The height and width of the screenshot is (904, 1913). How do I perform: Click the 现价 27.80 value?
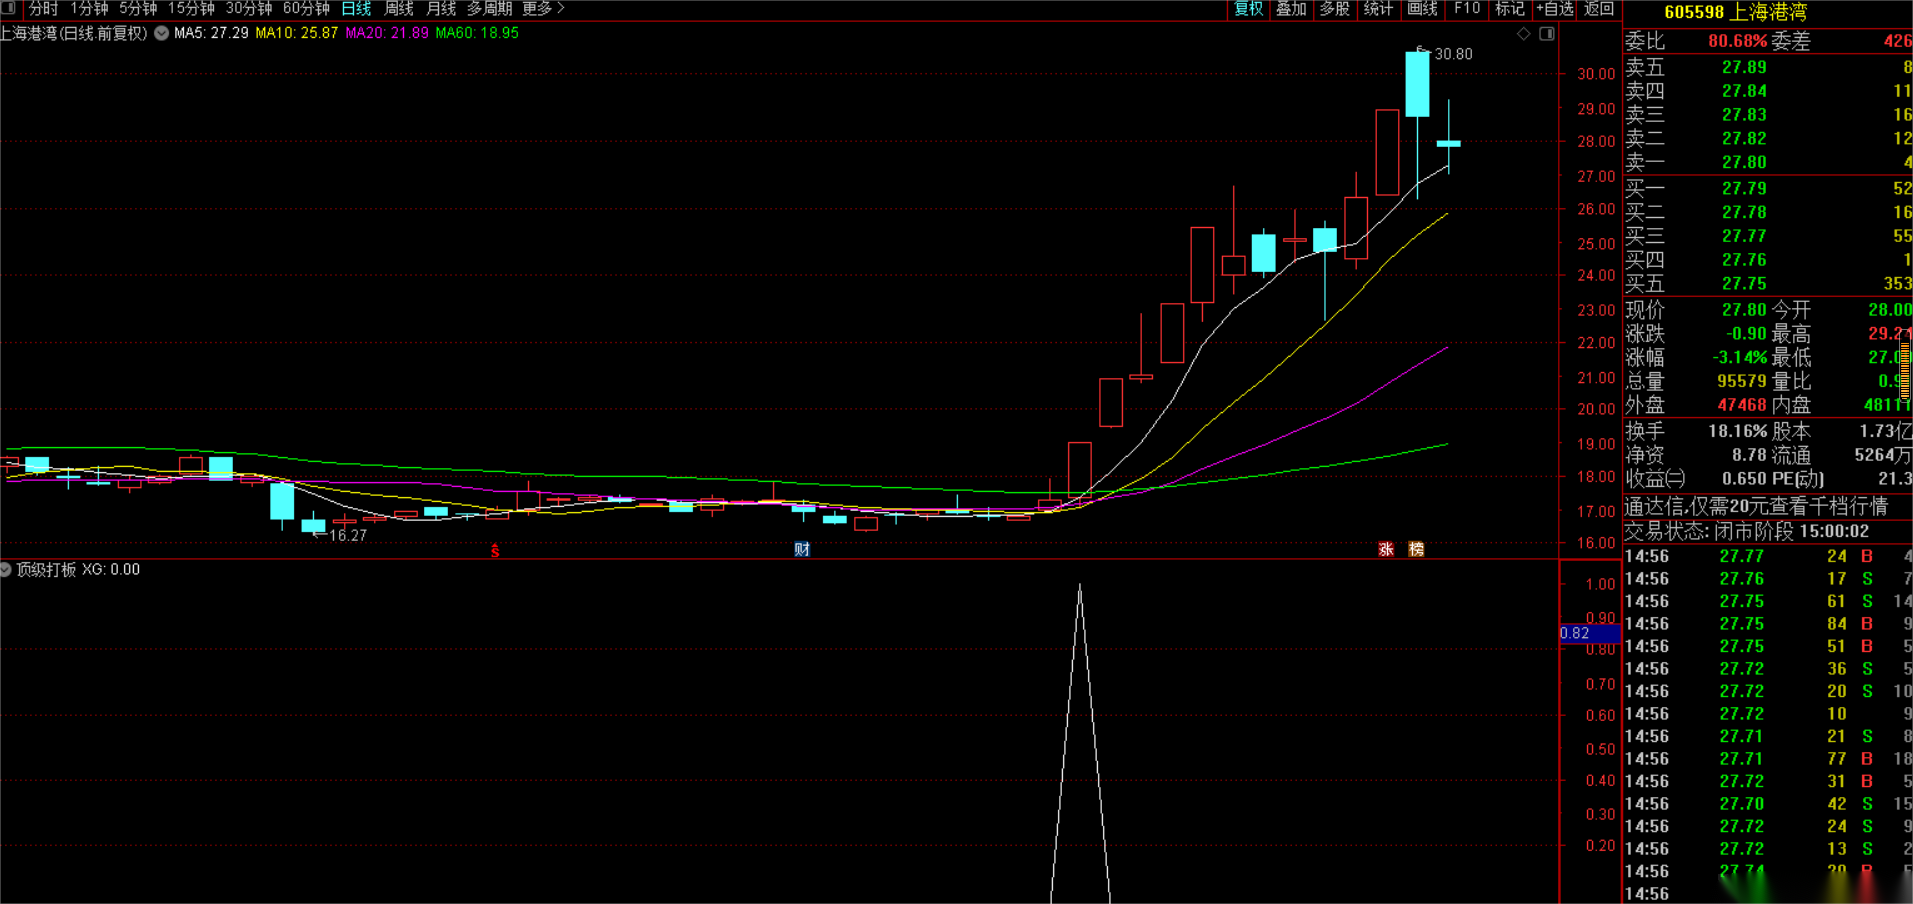(1744, 310)
